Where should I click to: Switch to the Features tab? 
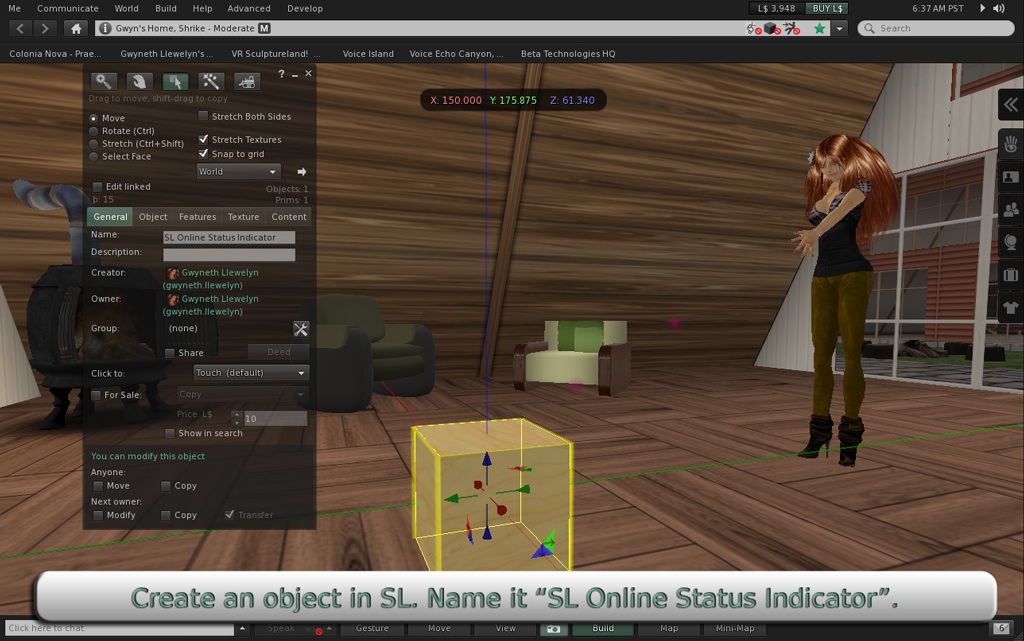pyautogui.click(x=197, y=217)
